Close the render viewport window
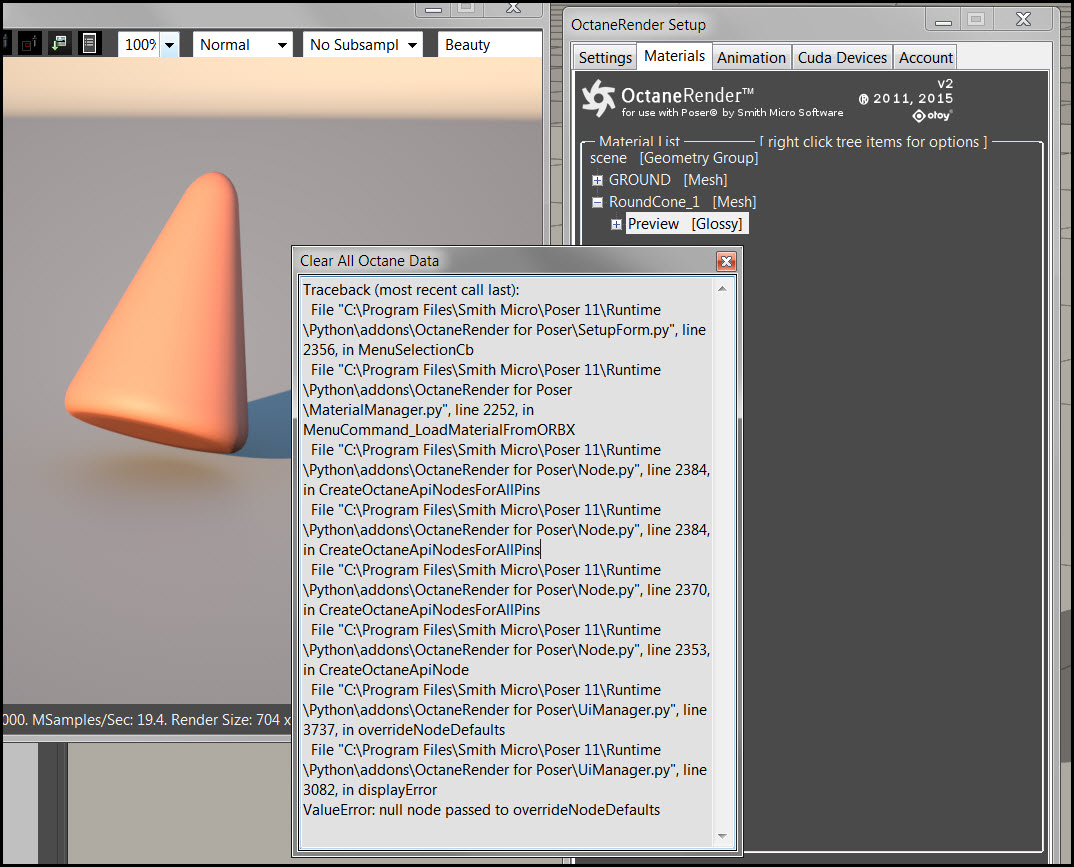Viewport: 1074px width, 867px height. (513, 9)
